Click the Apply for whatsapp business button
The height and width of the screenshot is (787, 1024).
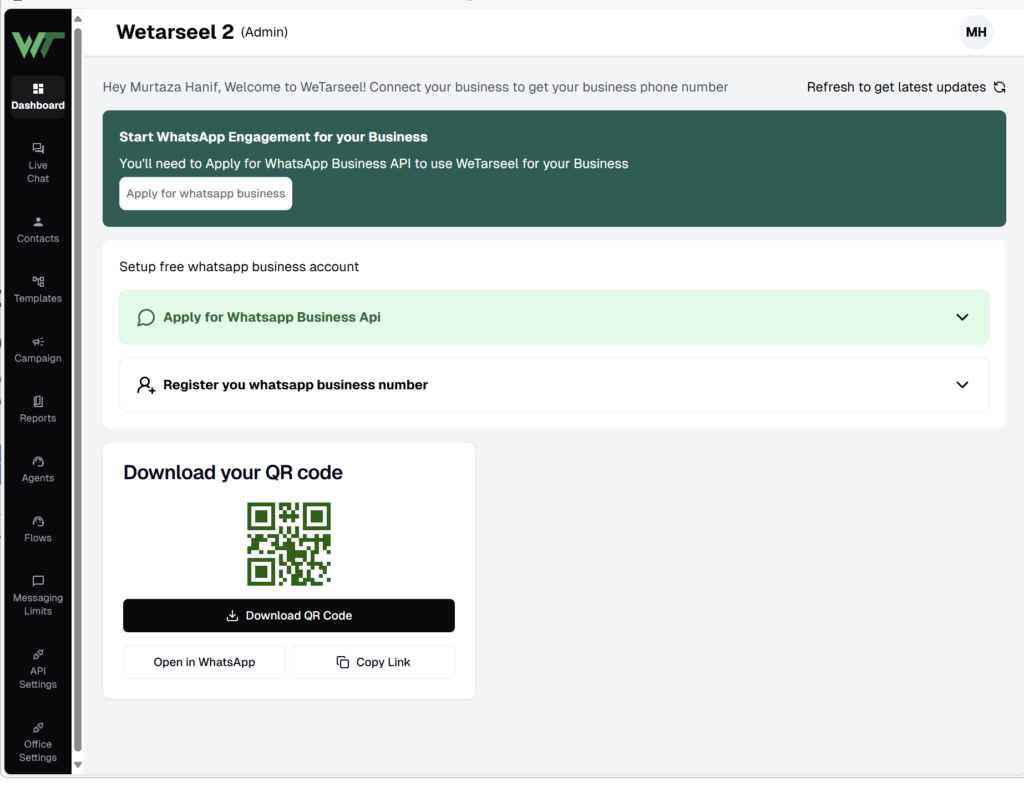click(206, 193)
